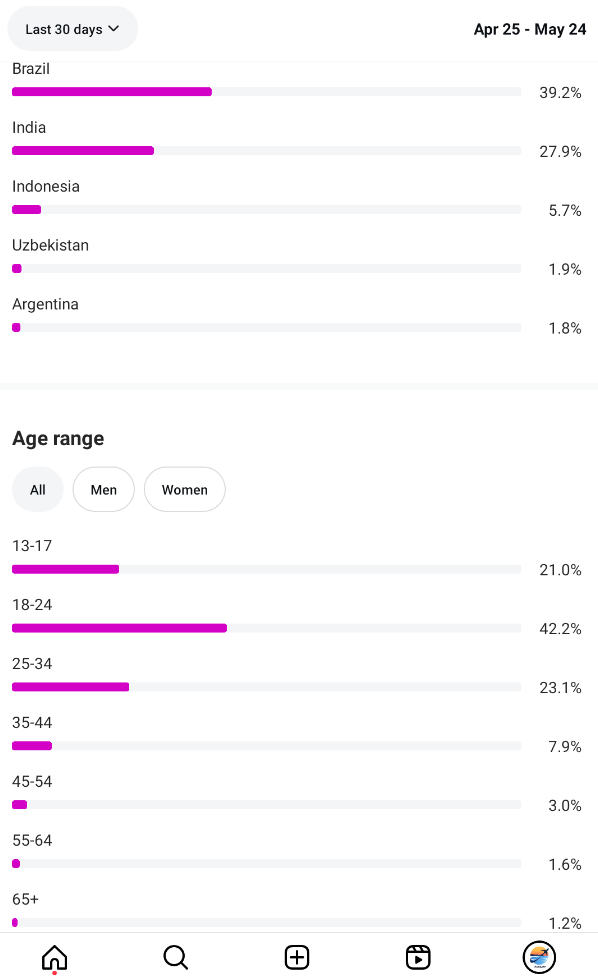This screenshot has width=598, height=977.
Task: Click the 18-24 age range bar
Action: click(x=267, y=628)
